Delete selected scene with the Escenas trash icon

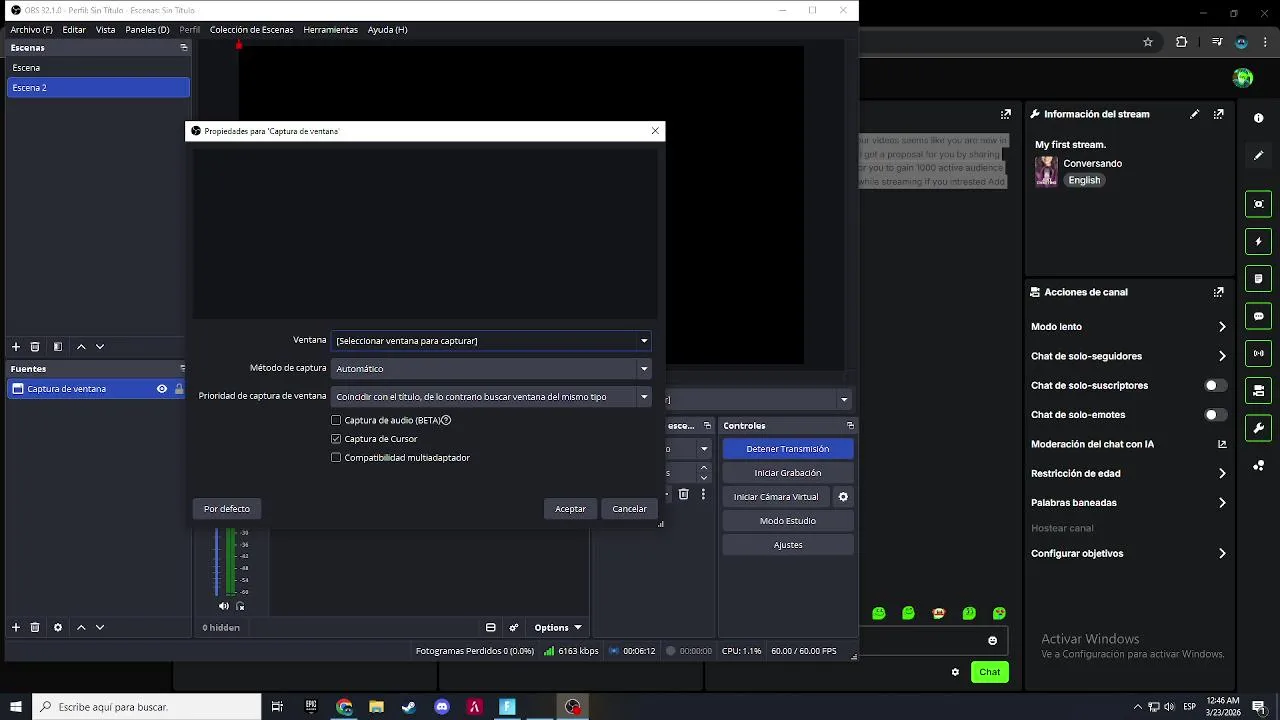(35, 347)
